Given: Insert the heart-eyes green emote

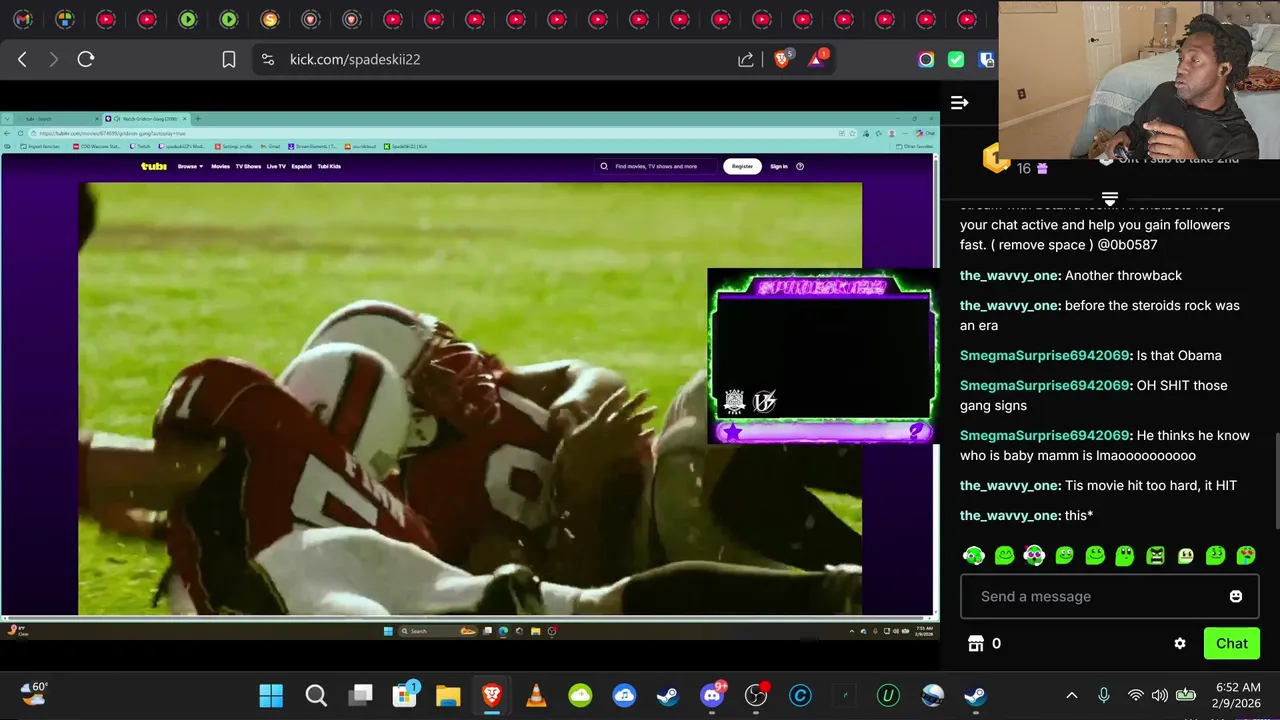Looking at the screenshot, I should click(1246, 555).
